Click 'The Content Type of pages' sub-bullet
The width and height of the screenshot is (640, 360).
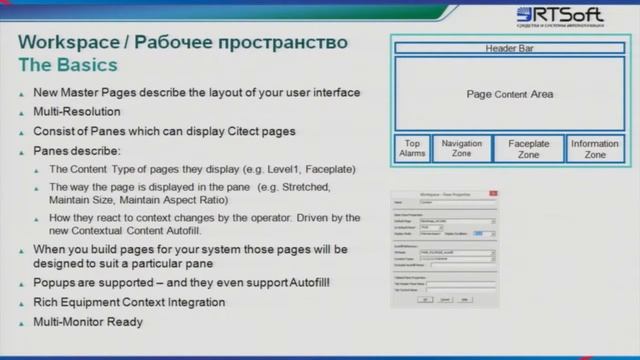coord(202,169)
